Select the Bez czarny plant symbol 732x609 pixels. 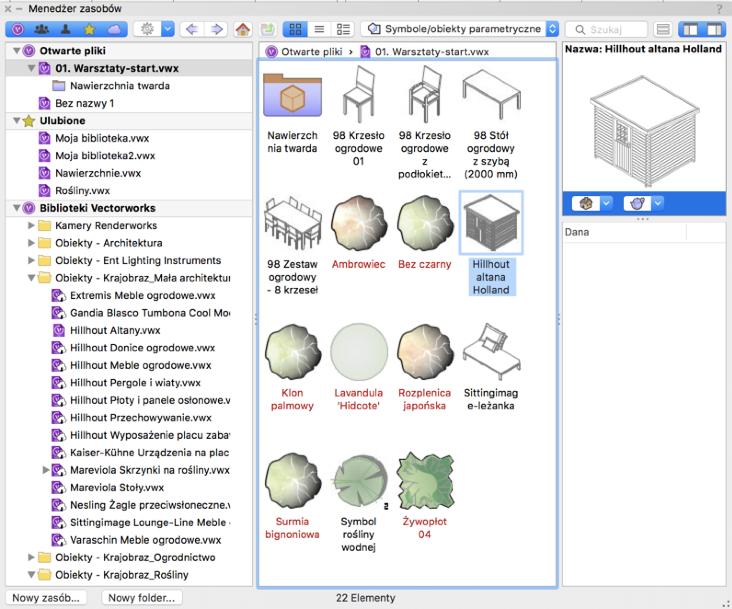424,223
